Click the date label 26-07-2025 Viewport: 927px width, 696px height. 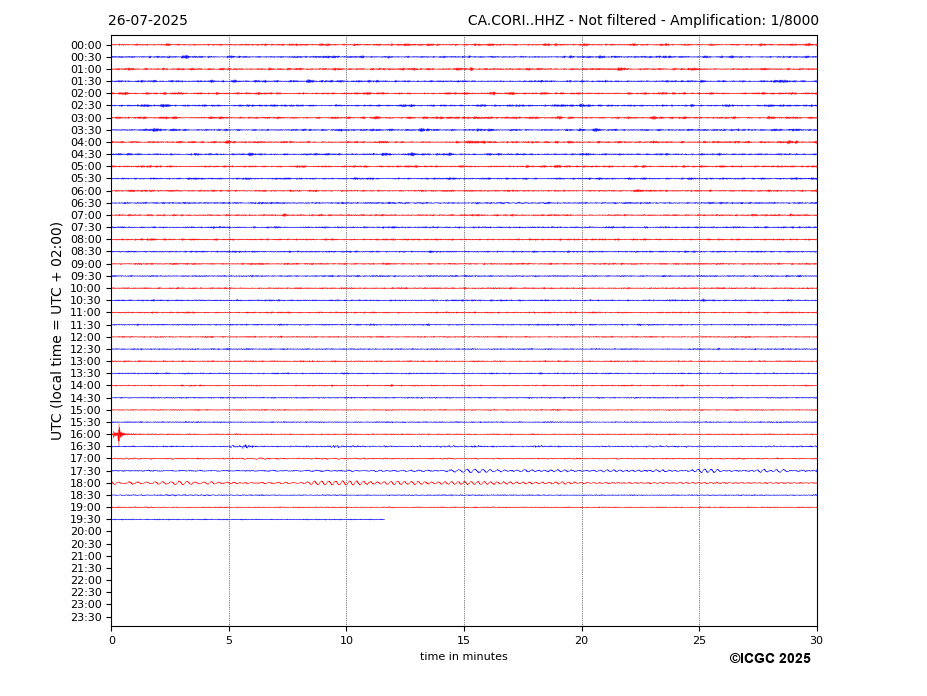point(147,21)
